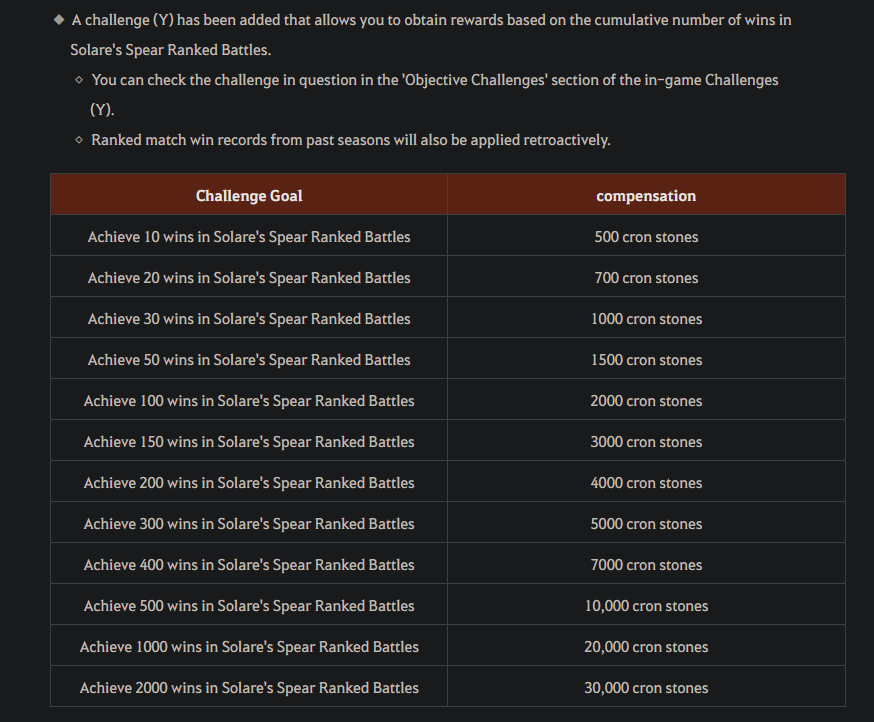Click the '30,000 cron stones' cell
This screenshot has width=874, height=722.
646,688
